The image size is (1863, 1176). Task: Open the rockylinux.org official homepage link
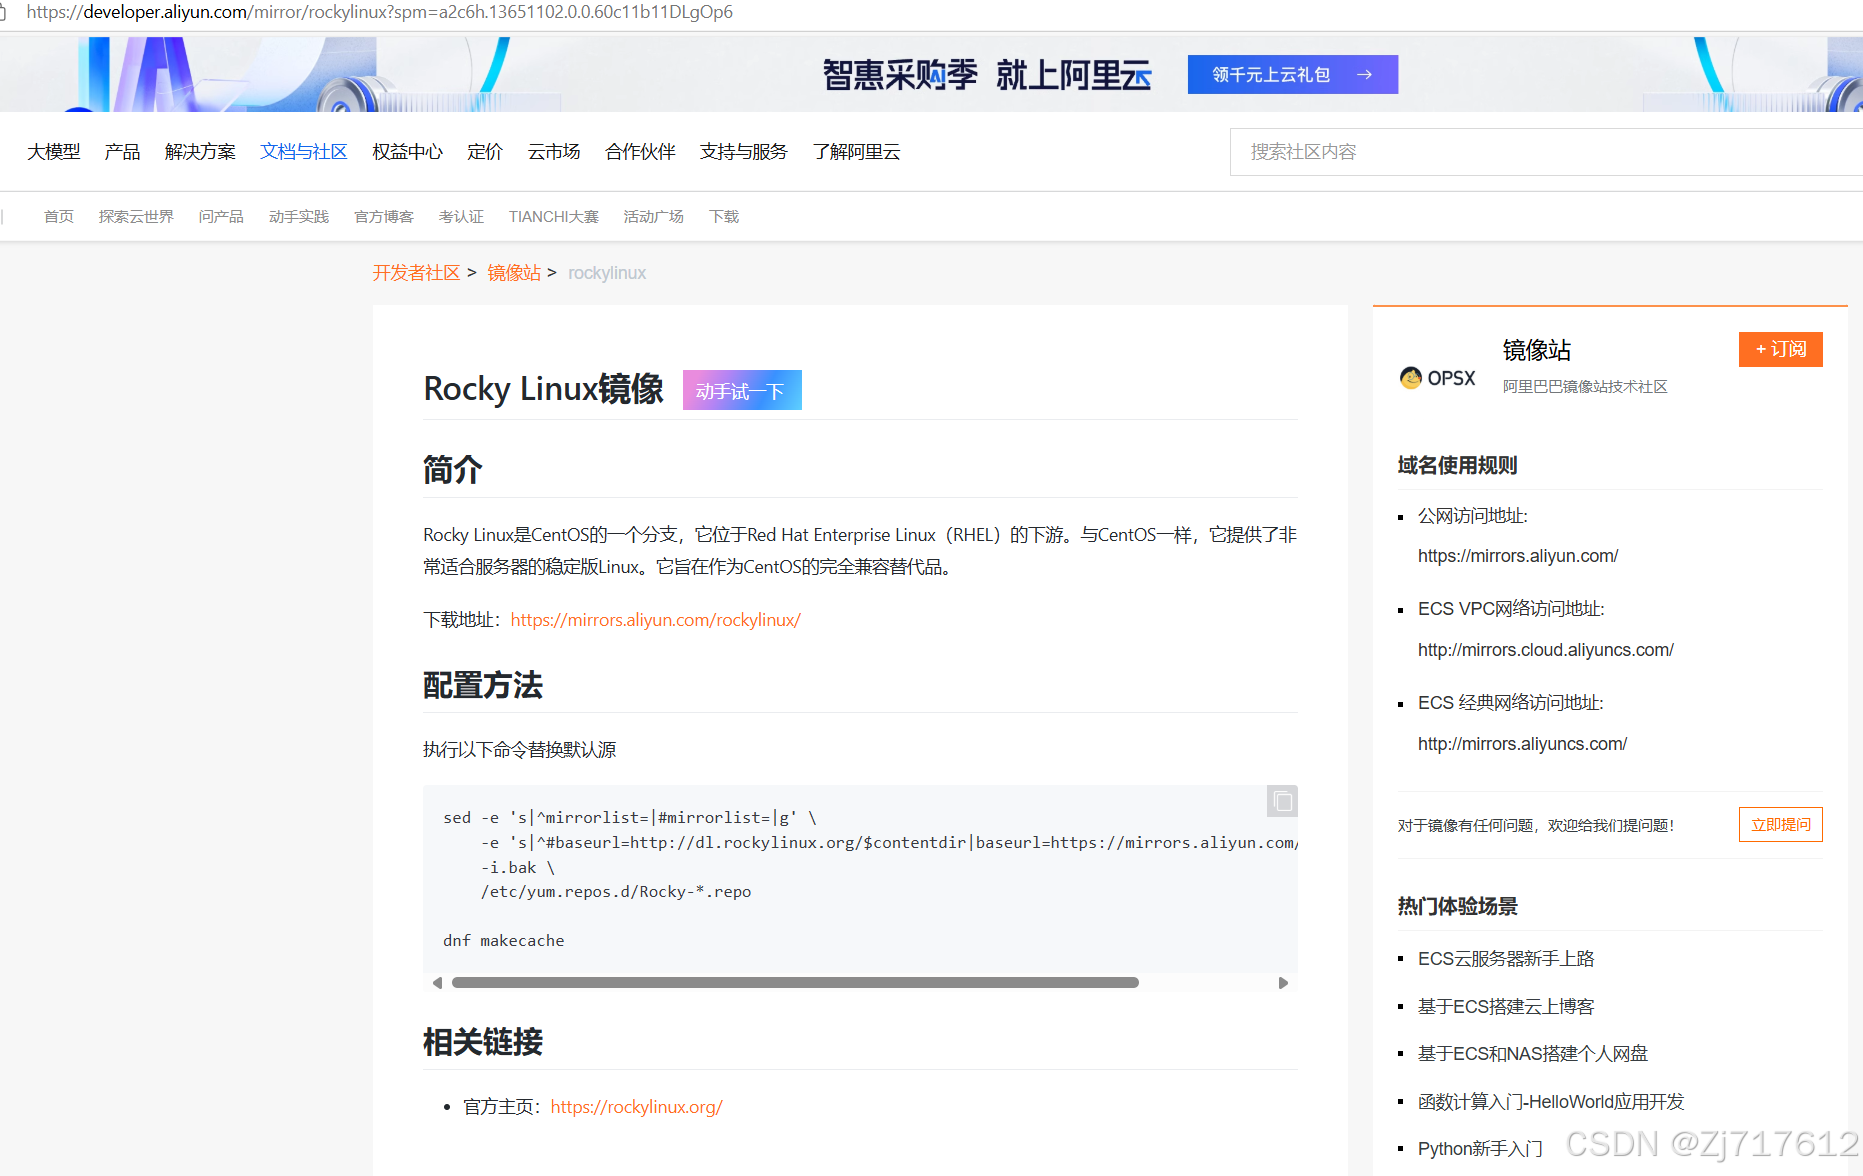coord(636,1107)
